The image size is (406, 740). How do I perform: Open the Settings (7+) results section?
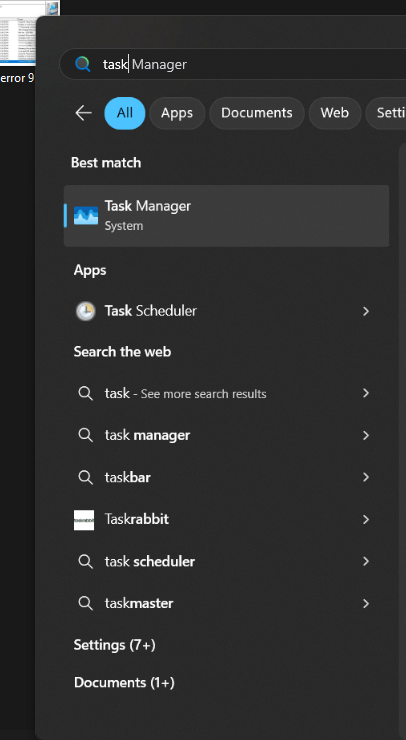(115, 645)
